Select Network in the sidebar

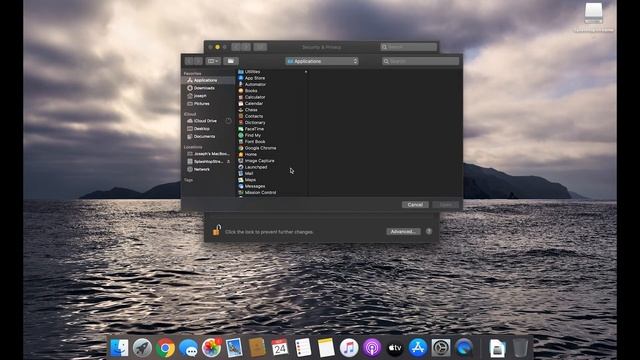click(208, 169)
